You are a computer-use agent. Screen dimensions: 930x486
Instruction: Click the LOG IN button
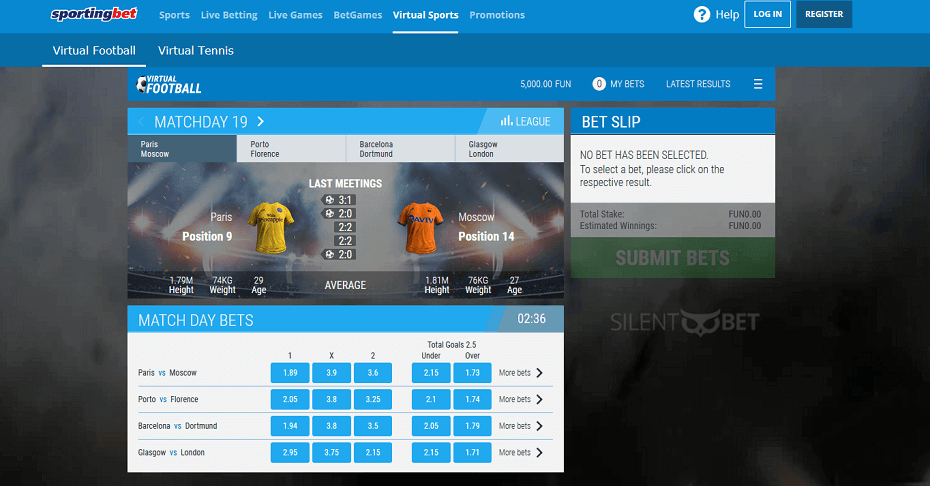click(767, 14)
